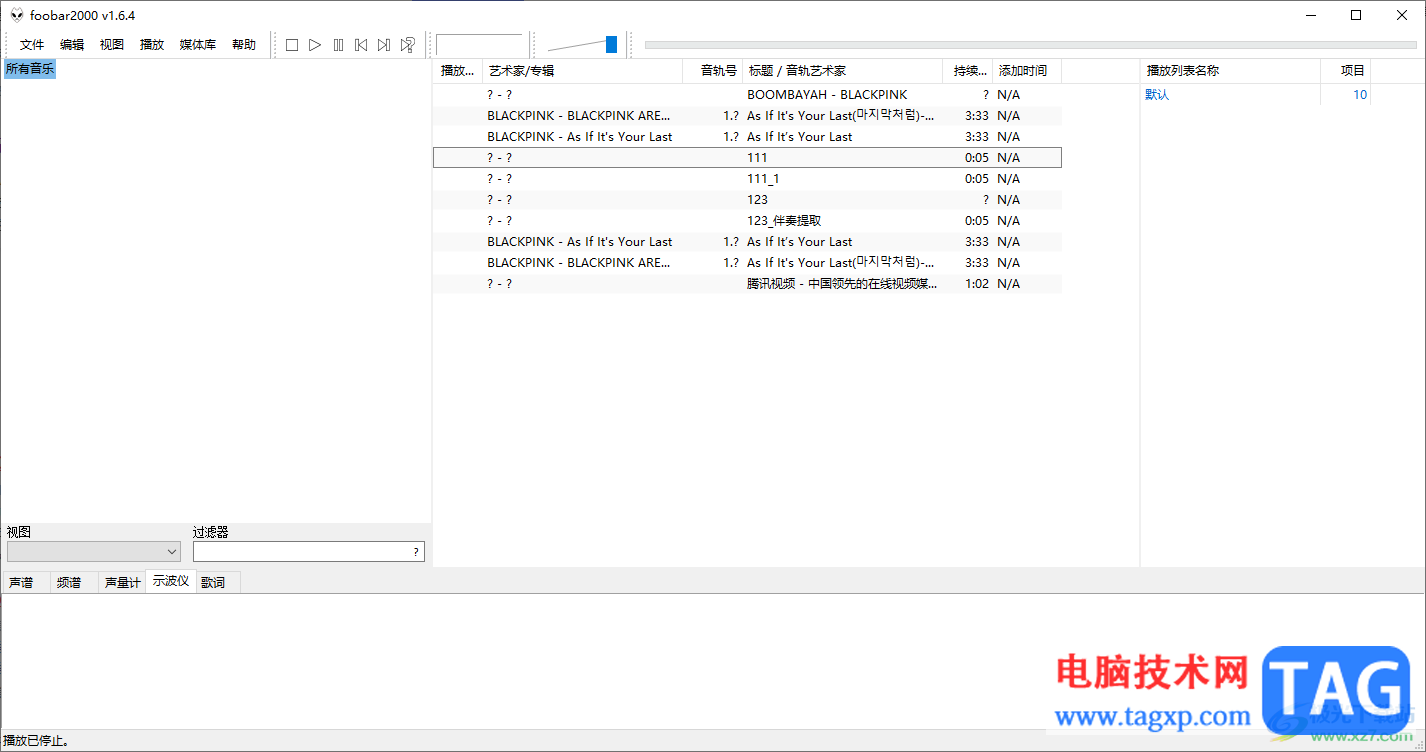Start playback with the Play button
1426x752 pixels.
[315, 45]
